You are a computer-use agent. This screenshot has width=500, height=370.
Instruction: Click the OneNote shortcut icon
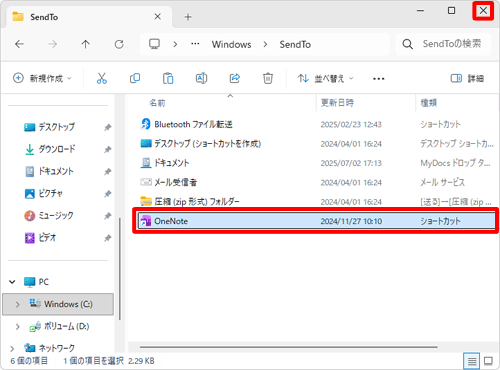146,221
